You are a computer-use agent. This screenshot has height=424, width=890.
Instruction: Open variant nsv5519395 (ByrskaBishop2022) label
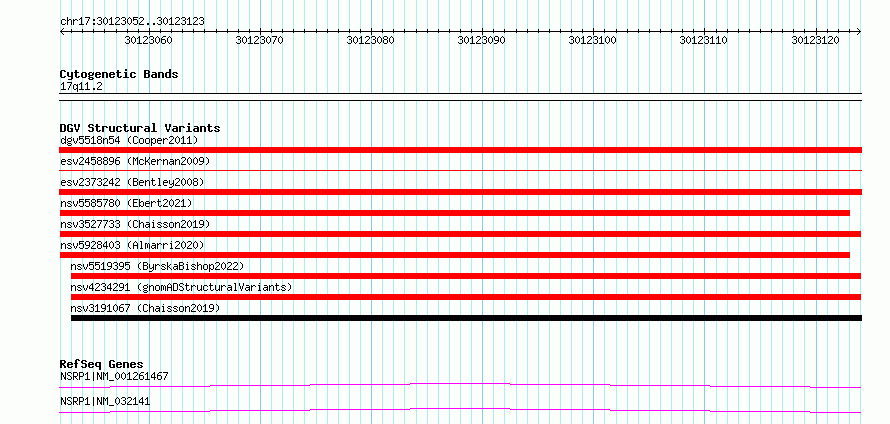coord(157,266)
